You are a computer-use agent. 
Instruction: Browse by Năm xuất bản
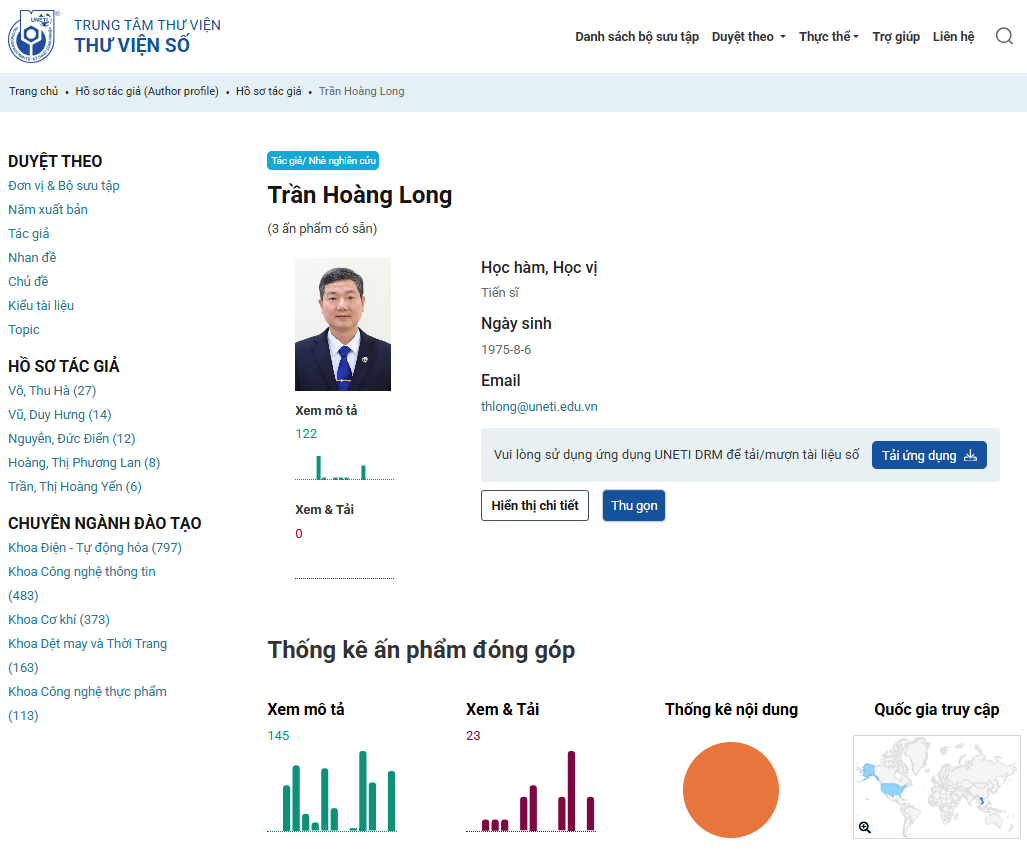(x=48, y=210)
